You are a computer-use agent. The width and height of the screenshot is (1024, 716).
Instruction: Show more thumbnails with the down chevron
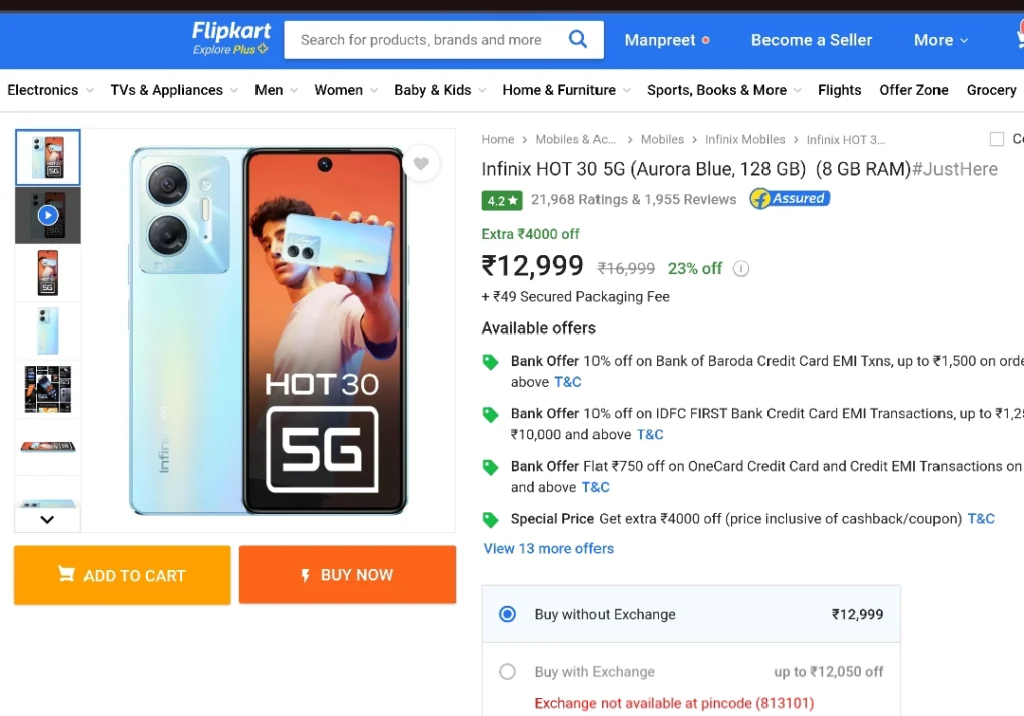coord(47,520)
